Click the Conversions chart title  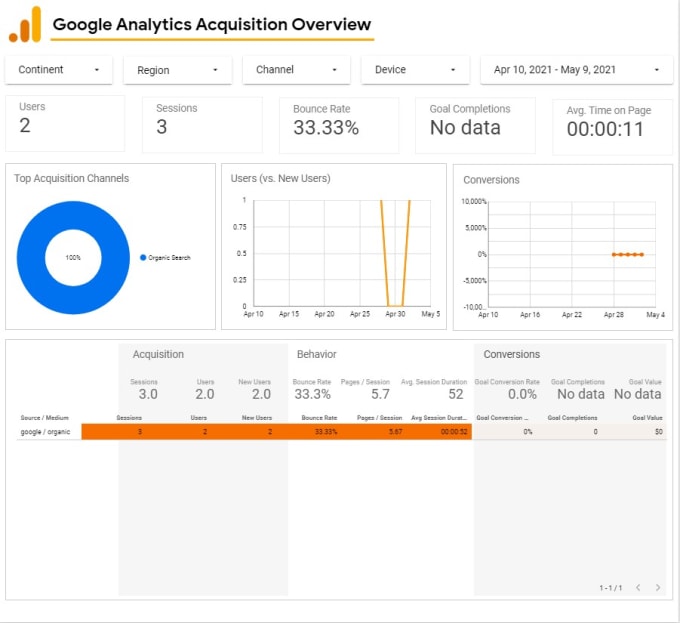(491, 180)
